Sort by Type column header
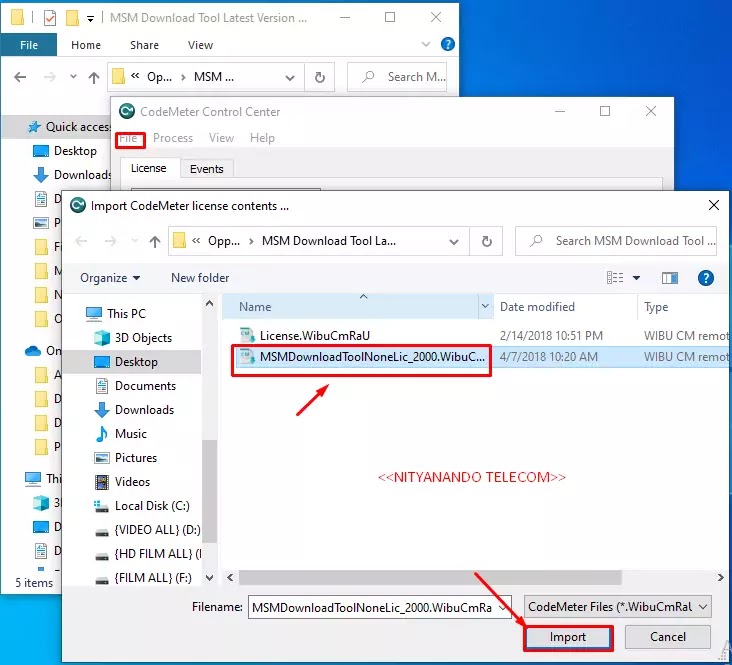Viewport: 732px width, 665px height. point(656,307)
